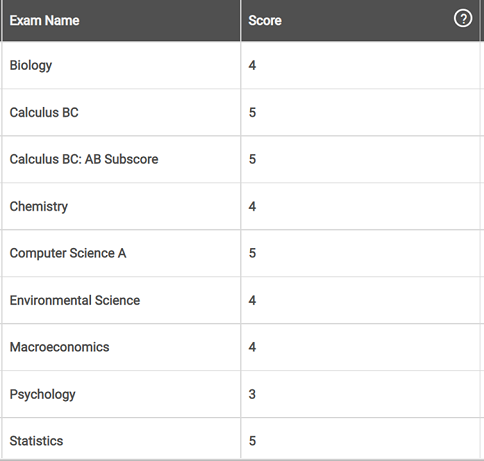Image resolution: width=484 pixels, height=461 pixels.
Task: Select the Statistics exam name
Action: point(36,441)
